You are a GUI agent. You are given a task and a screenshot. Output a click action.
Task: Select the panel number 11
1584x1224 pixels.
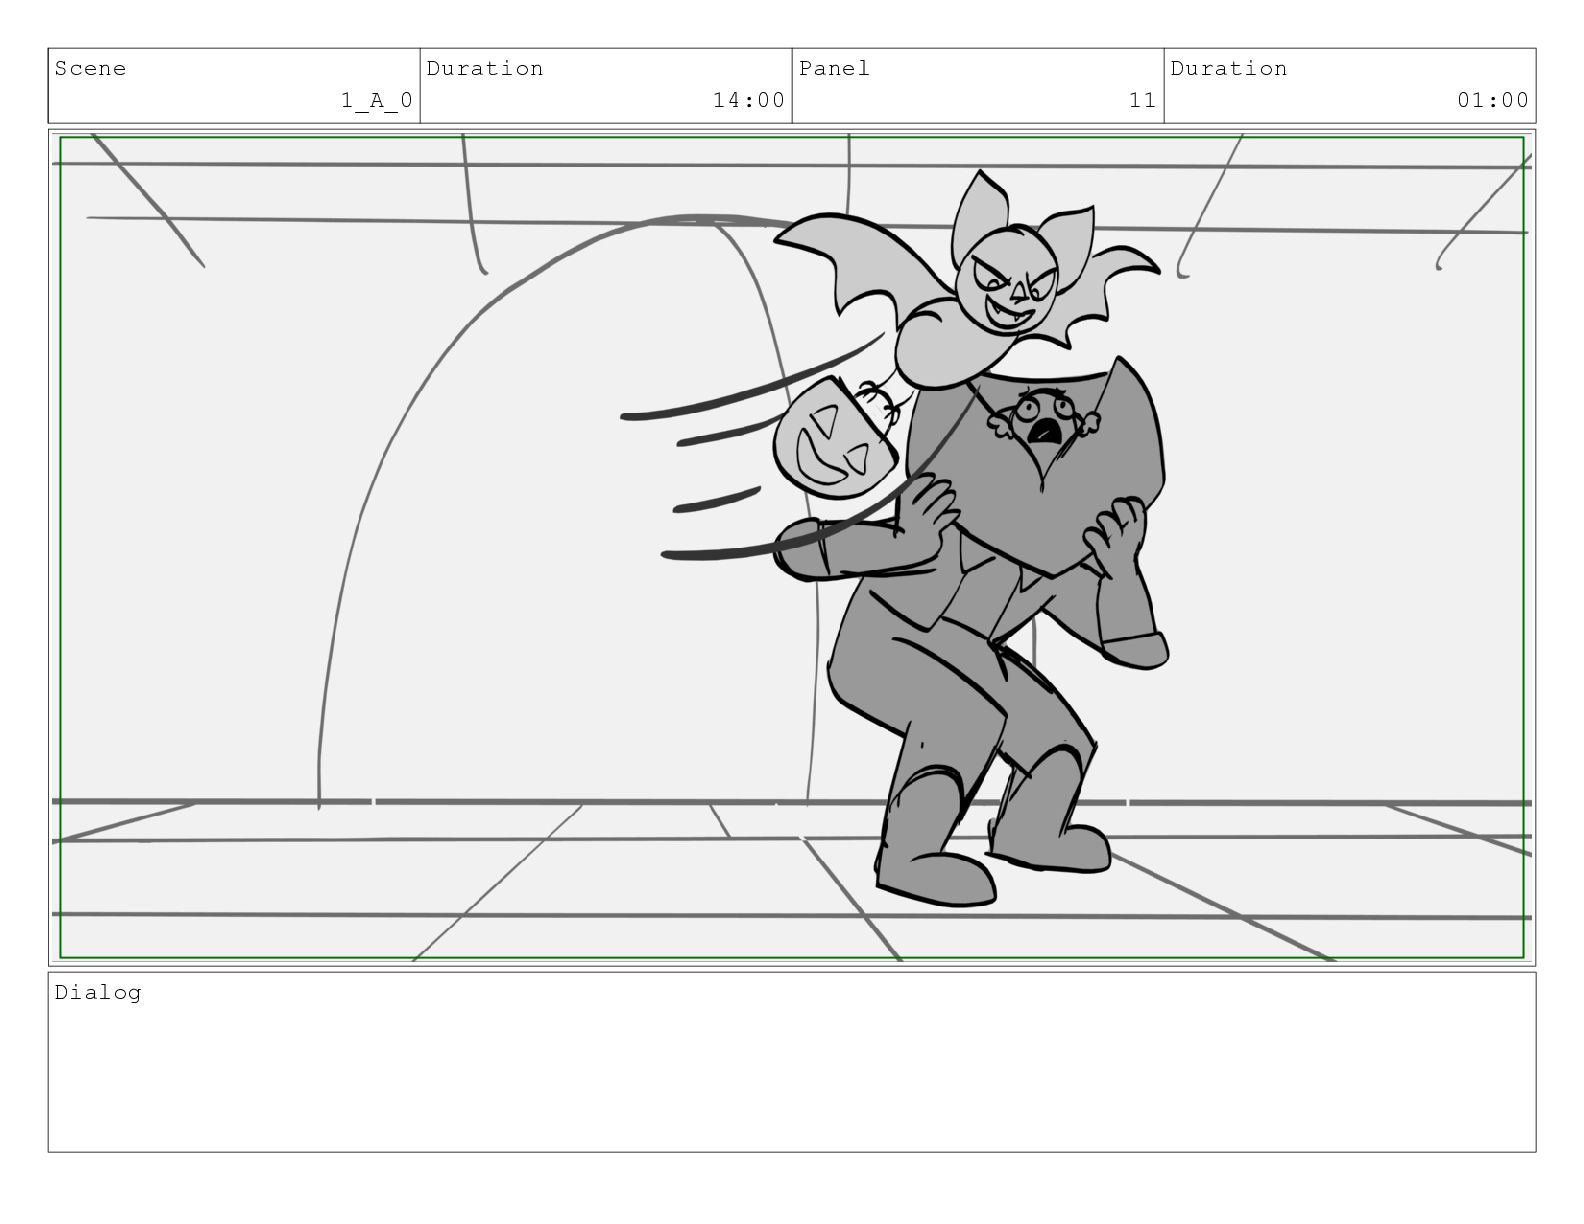point(1143,100)
